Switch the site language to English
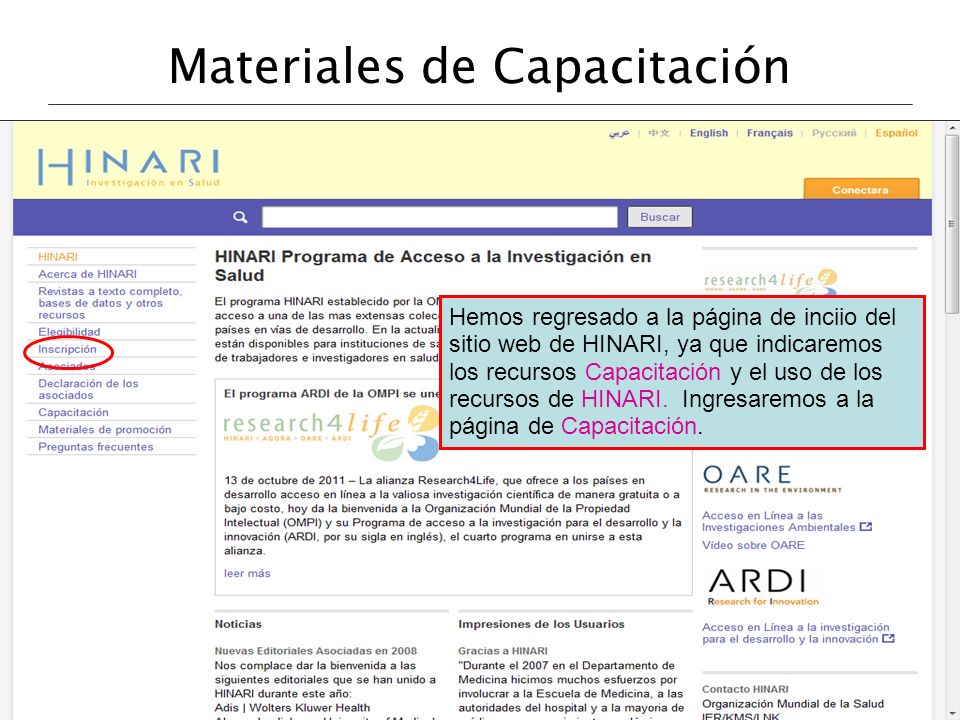Screen dimensions: 960x720 pos(709,133)
